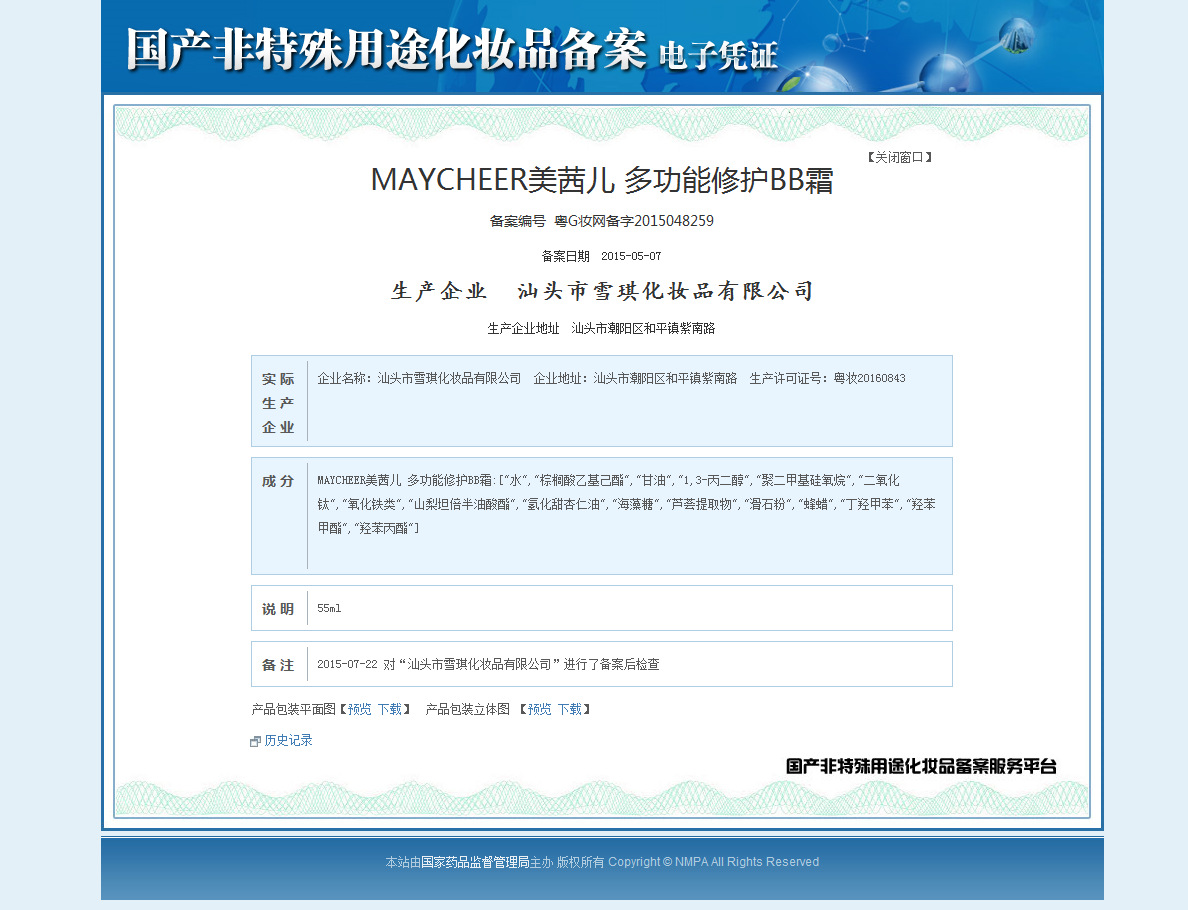This screenshot has width=1188, height=910.
Task: Select filing number 粤G妆网备字2015048259
Action: coord(634,221)
